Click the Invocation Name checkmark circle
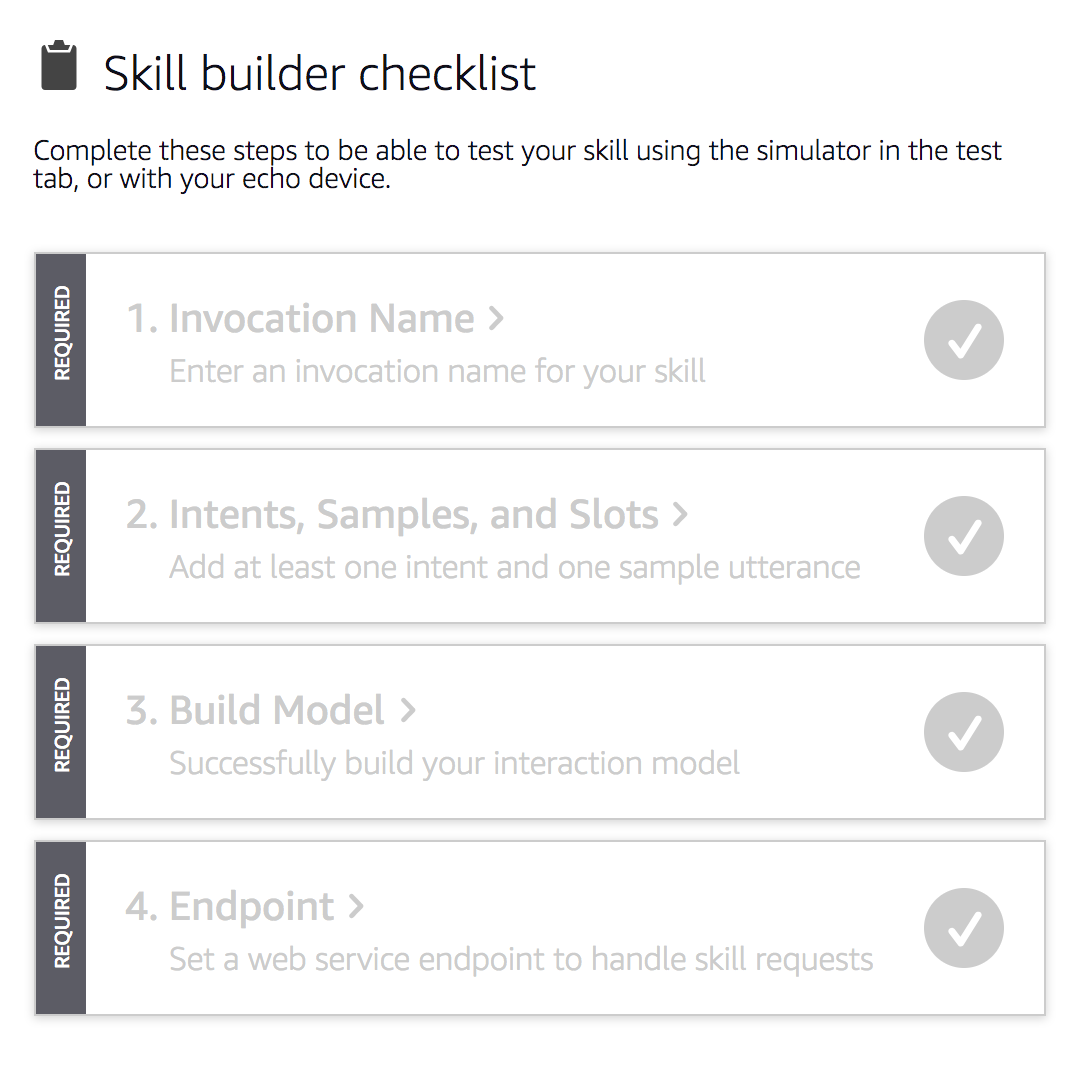The height and width of the screenshot is (1084, 1078). (x=963, y=339)
